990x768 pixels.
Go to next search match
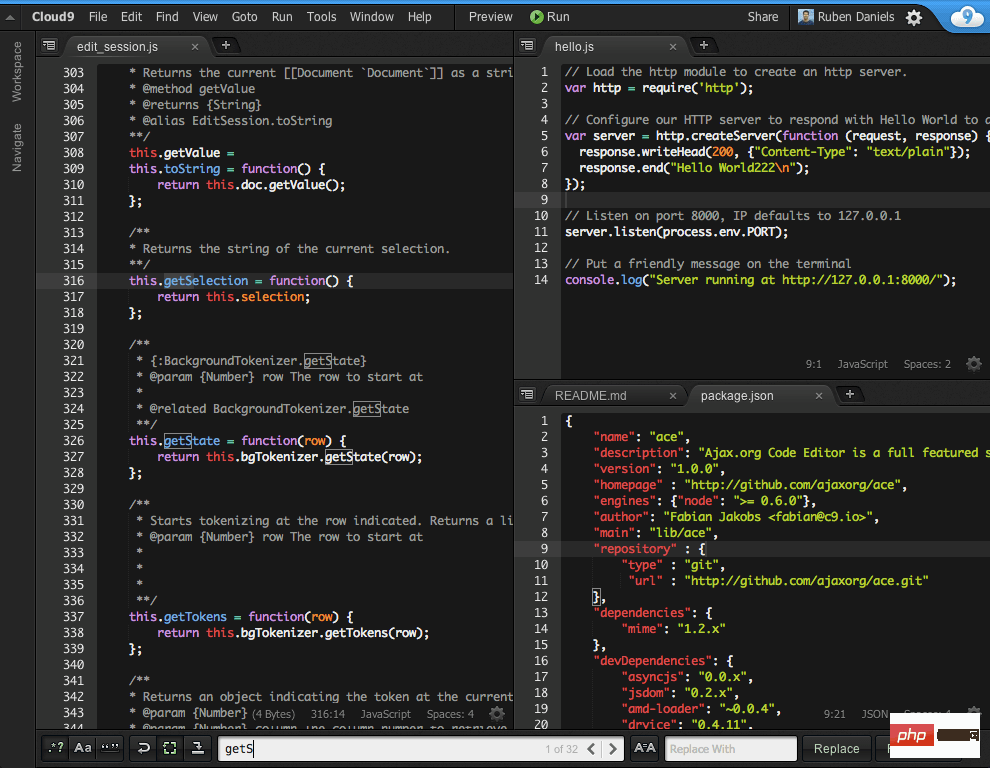coord(612,749)
